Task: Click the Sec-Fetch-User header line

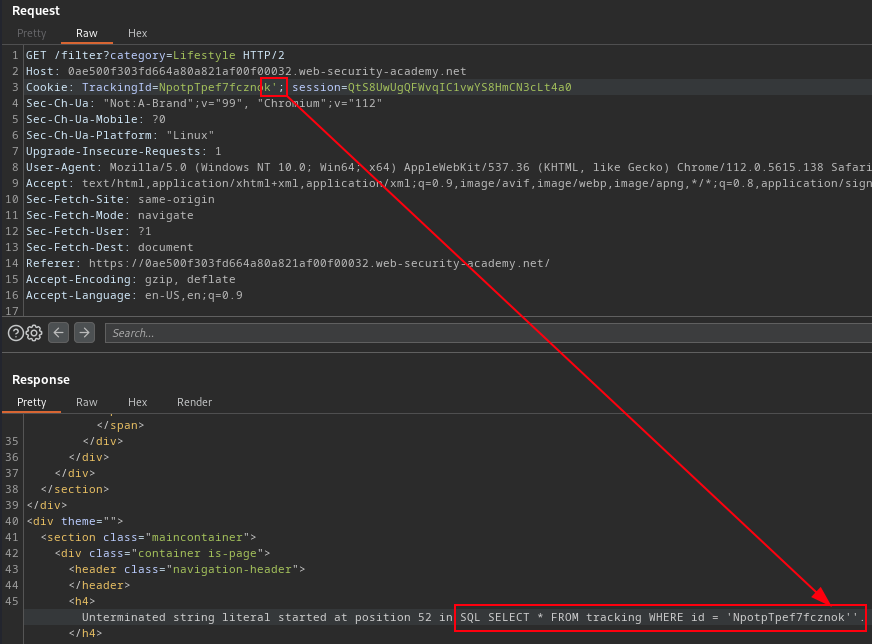Action: tap(88, 231)
